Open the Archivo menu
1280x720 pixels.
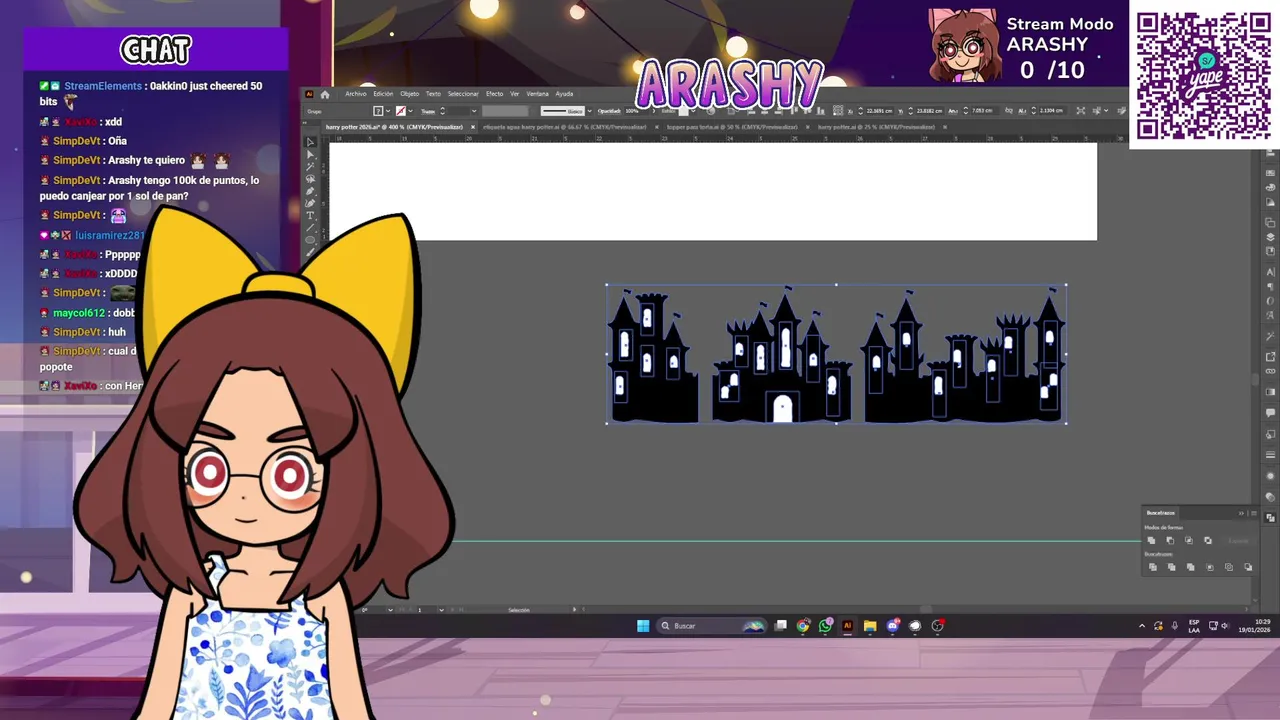click(356, 94)
